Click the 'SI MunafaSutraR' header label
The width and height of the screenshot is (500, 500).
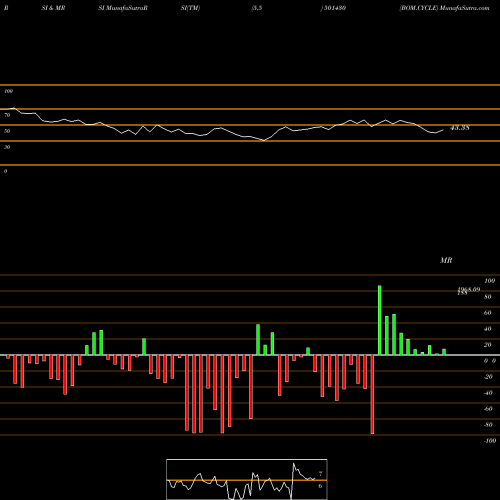(x=123, y=8)
